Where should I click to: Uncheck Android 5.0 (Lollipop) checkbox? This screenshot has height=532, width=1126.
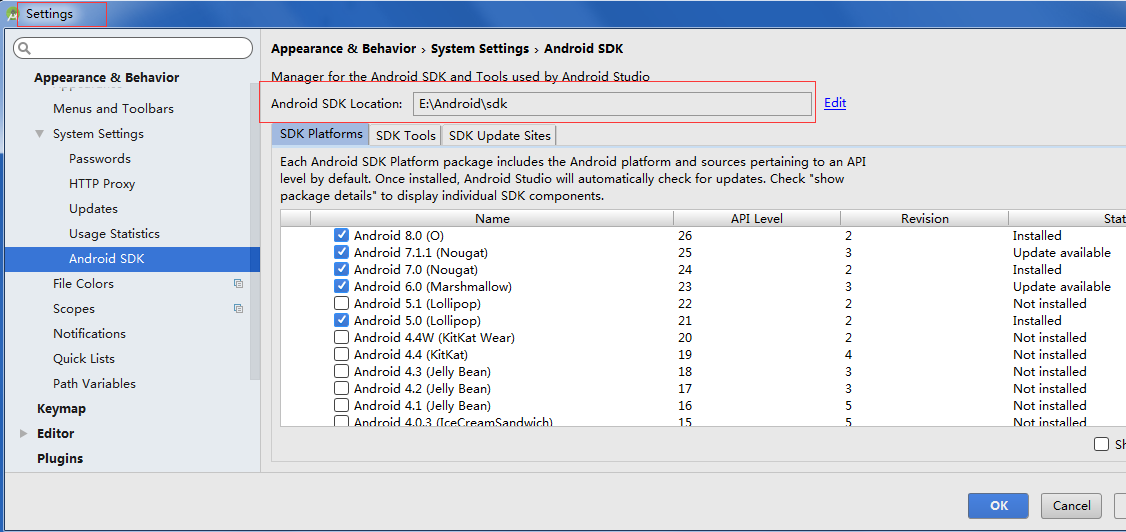[342, 320]
